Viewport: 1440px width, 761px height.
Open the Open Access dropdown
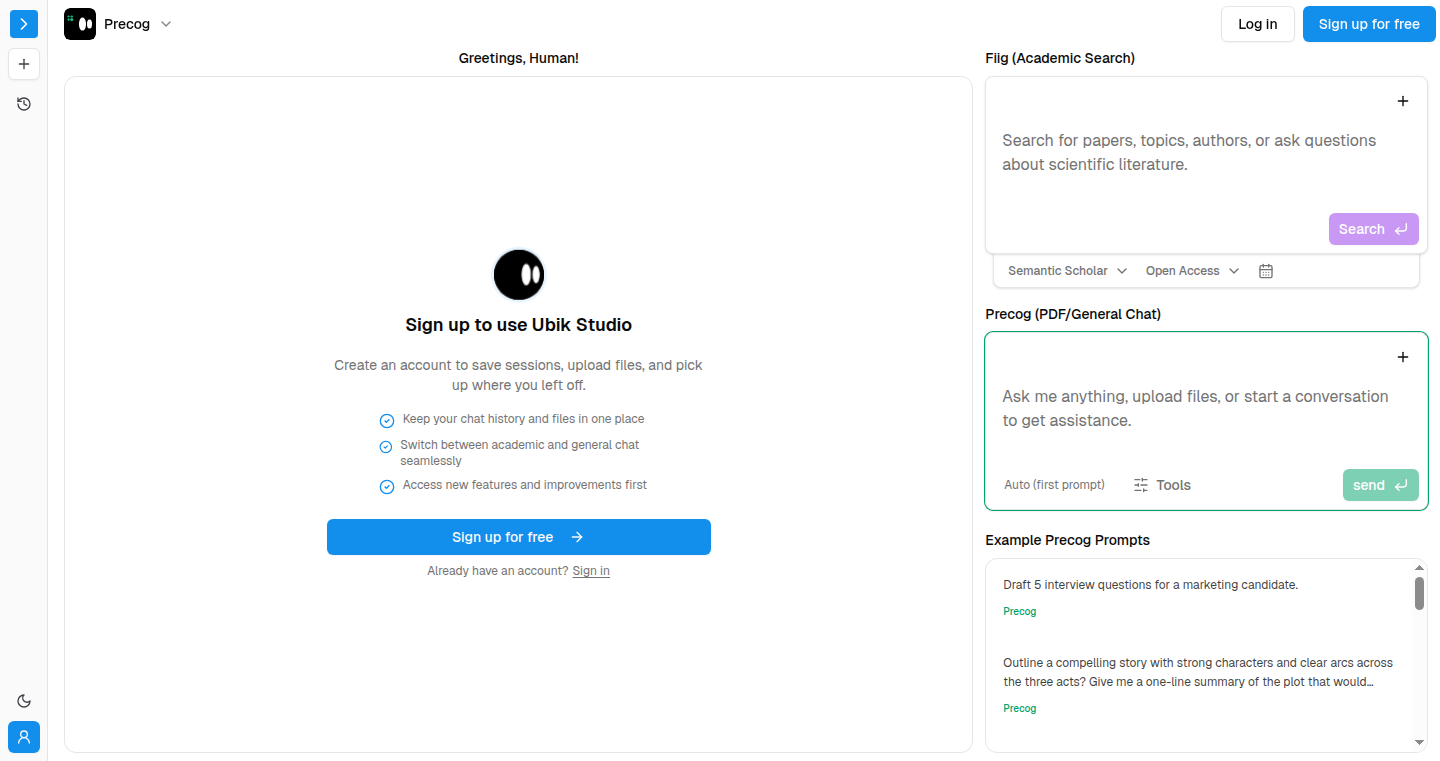(x=1192, y=271)
